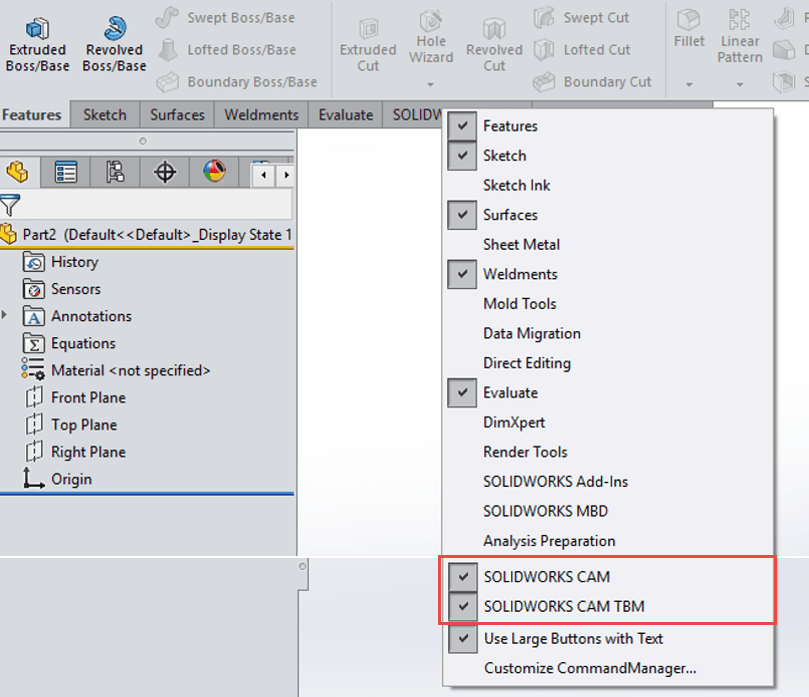Select the History folder in tree
The image size is (809, 697).
pyautogui.click(x=61, y=262)
